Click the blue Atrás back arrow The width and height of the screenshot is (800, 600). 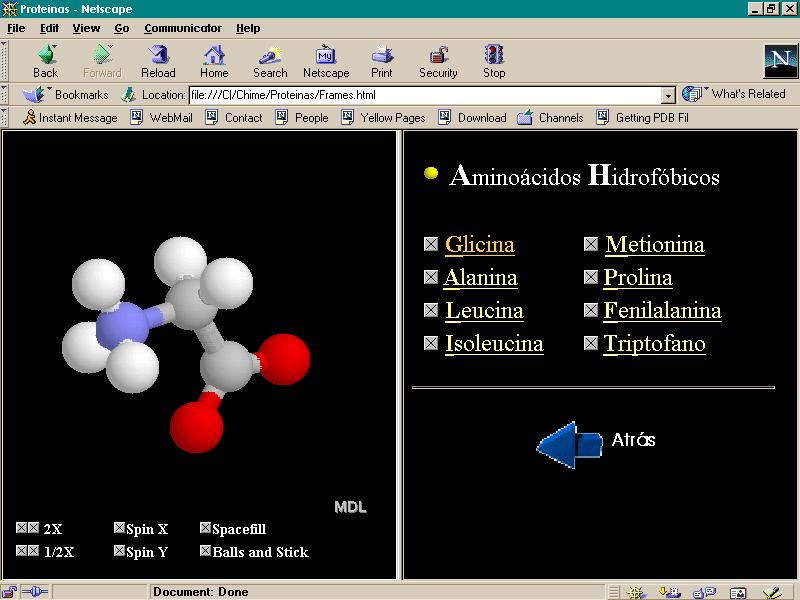click(569, 442)
